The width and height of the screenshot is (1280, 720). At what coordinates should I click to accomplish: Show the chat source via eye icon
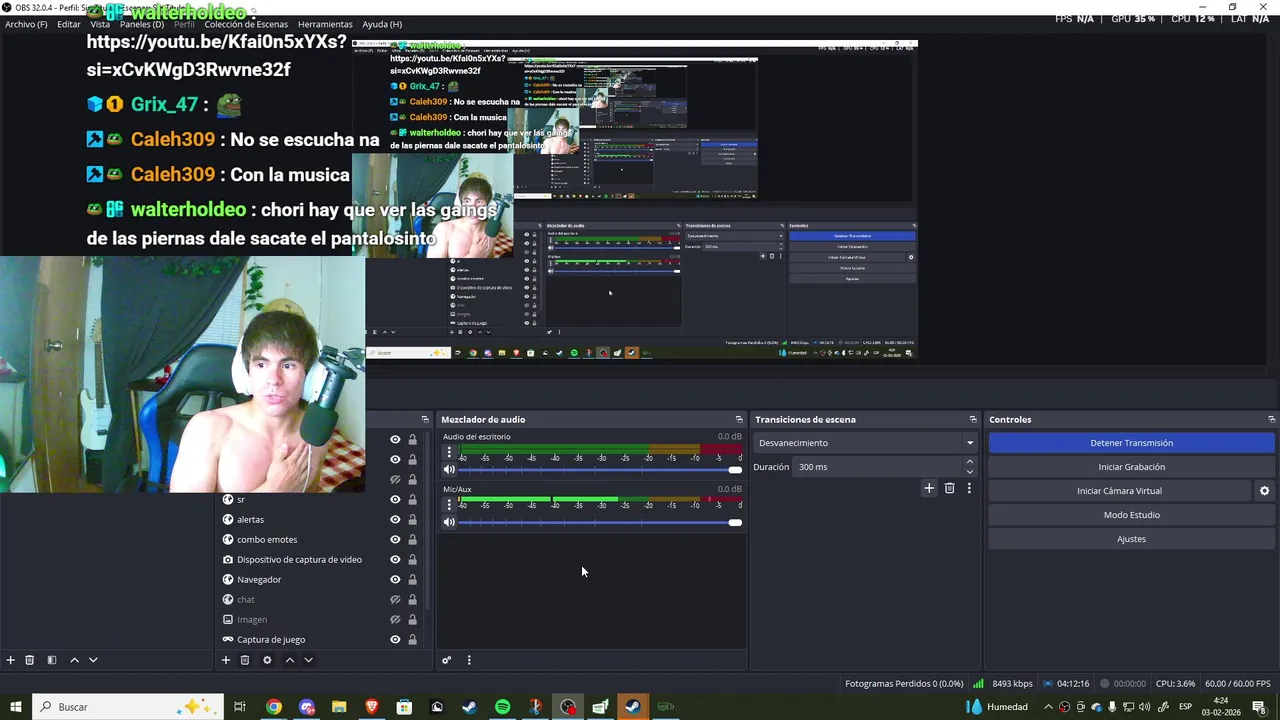tap(395, 600)
